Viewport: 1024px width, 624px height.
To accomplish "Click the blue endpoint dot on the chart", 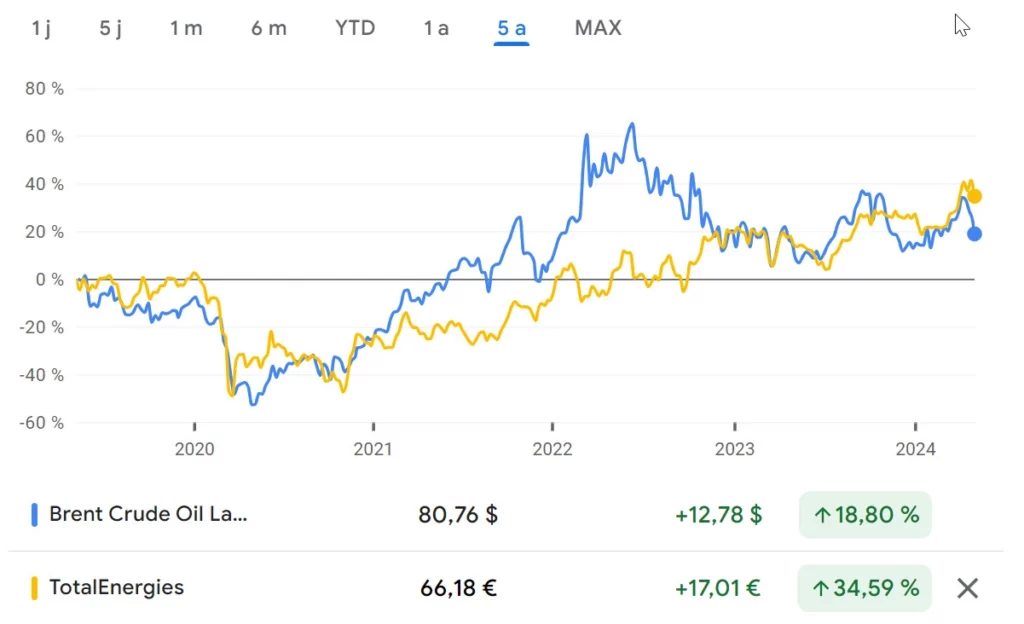I will point(973,233).
